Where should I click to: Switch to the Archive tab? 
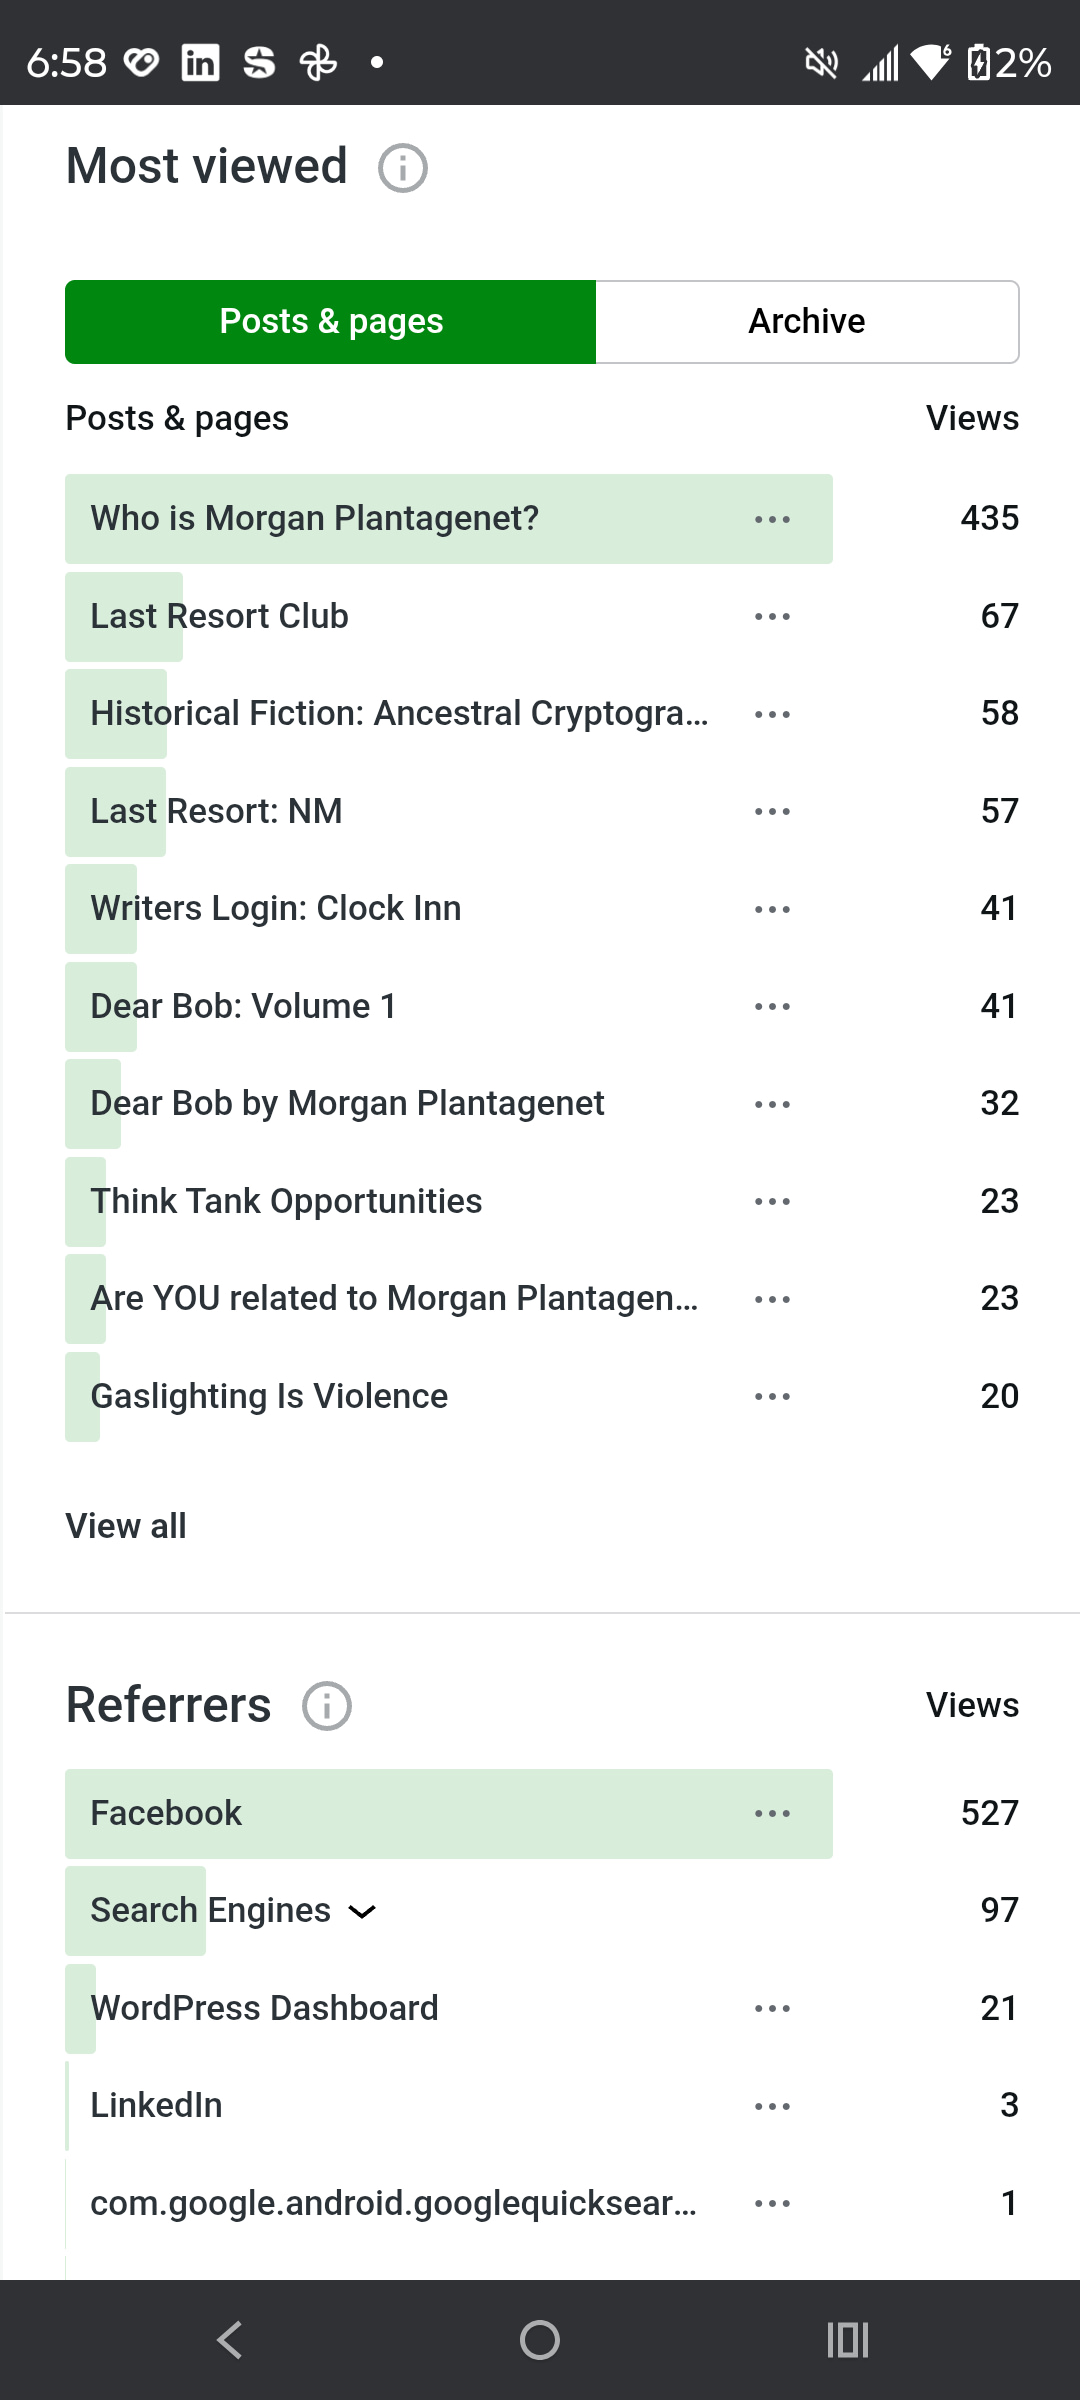pyautogui.click(x=807, y=322)
